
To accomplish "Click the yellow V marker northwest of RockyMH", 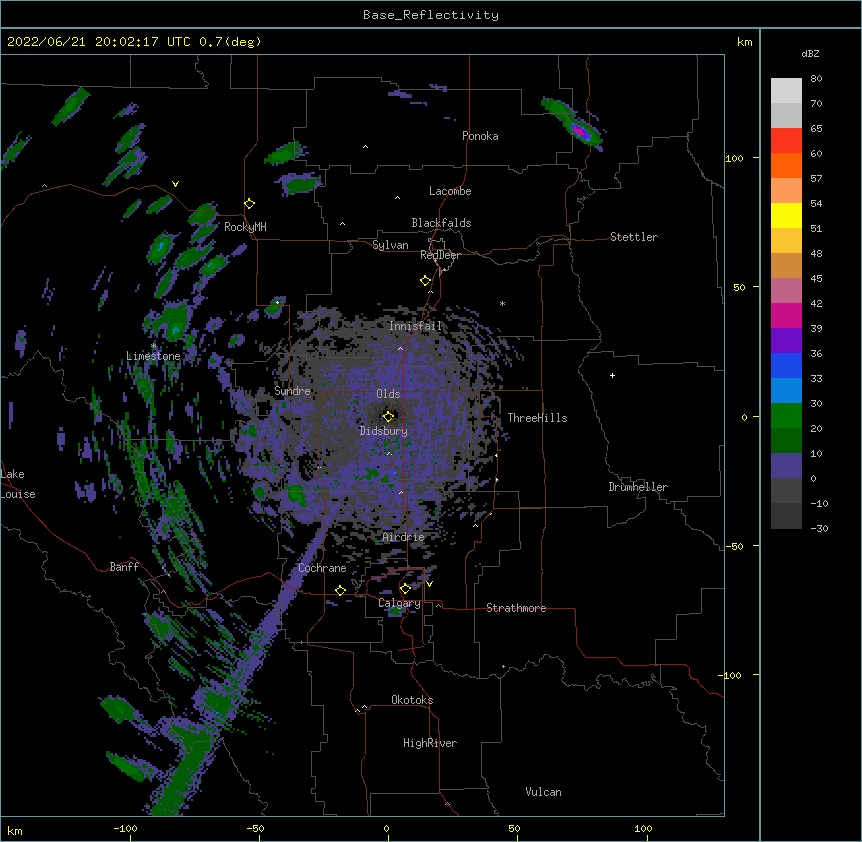I will tap(175, 184).
